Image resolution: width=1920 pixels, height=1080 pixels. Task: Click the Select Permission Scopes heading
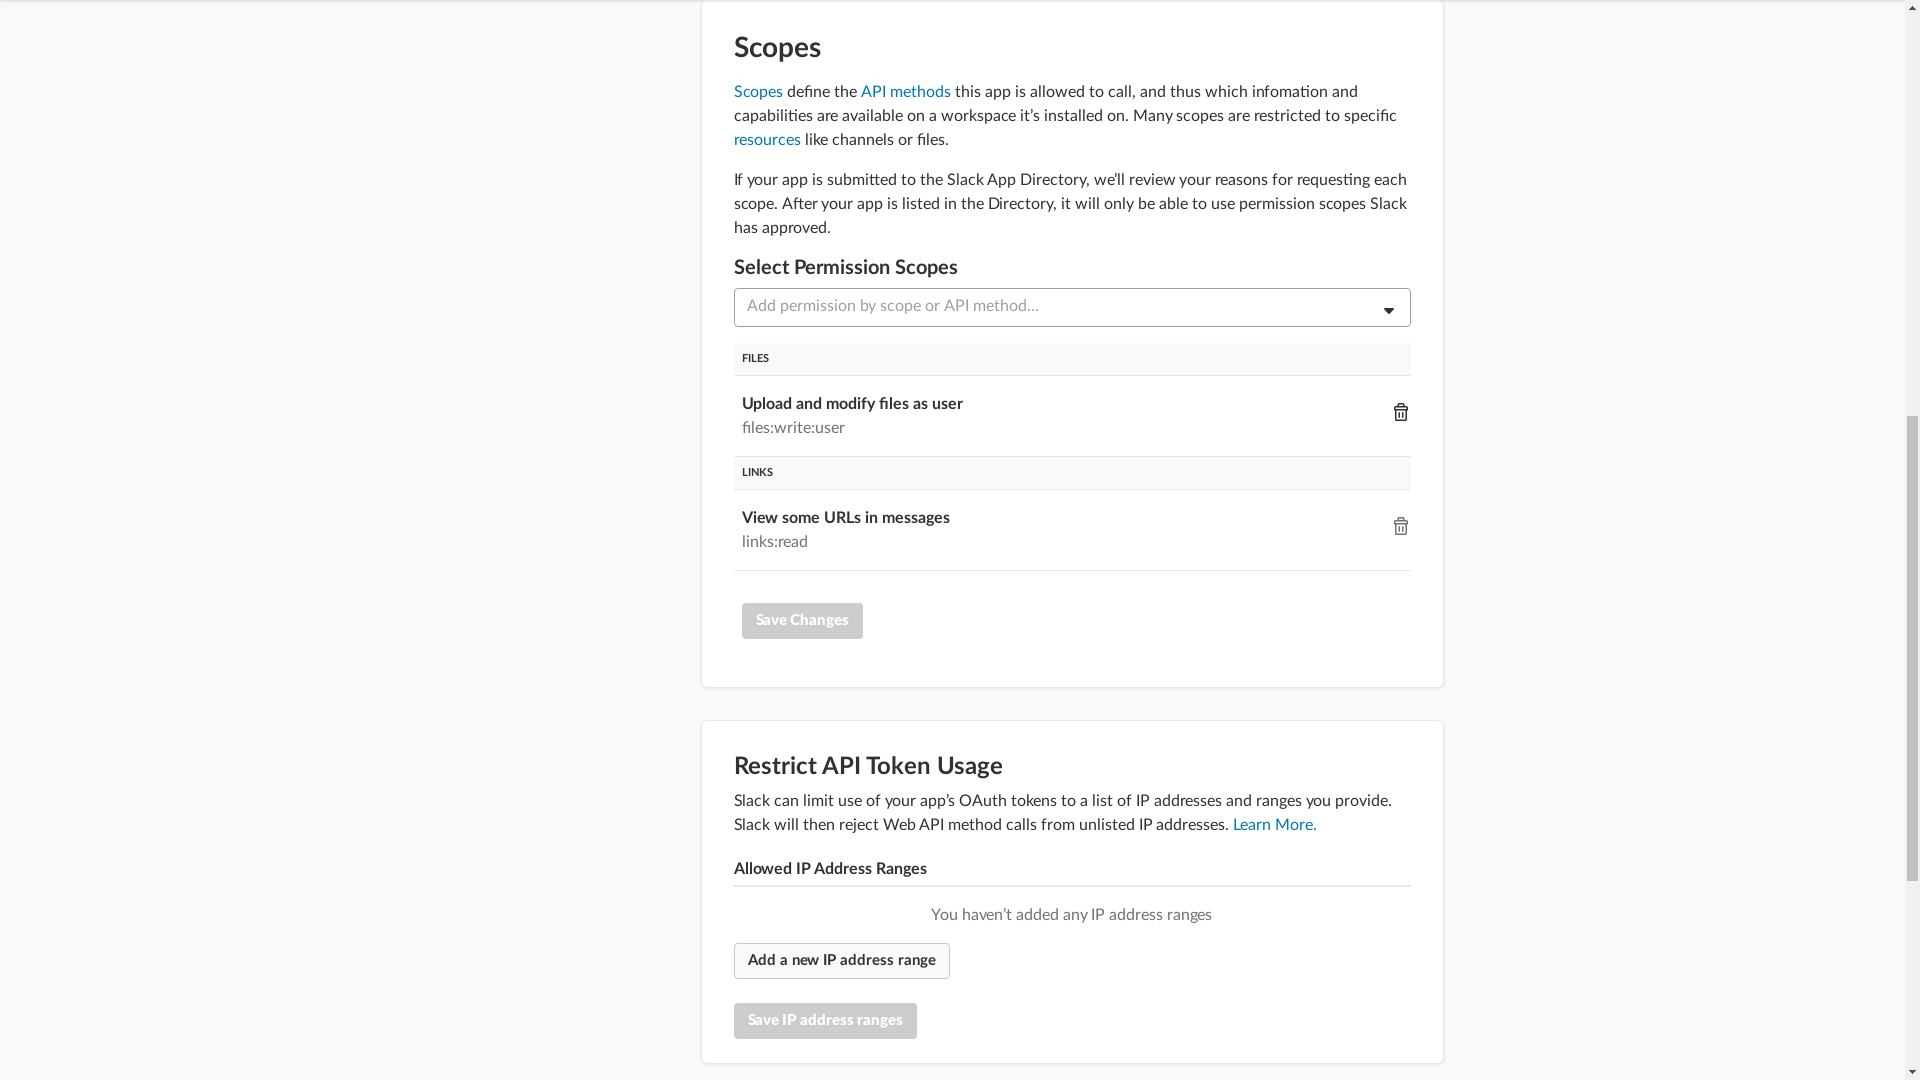(x=845, y=268)
